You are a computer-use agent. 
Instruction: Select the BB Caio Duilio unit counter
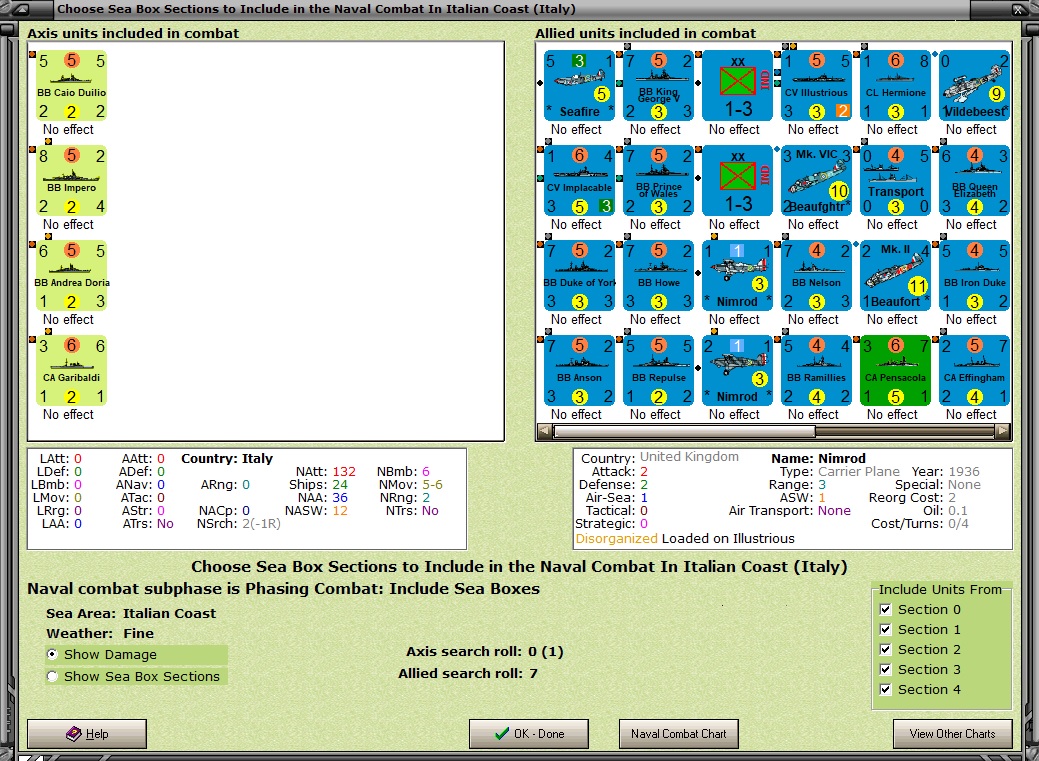[72, 86]
